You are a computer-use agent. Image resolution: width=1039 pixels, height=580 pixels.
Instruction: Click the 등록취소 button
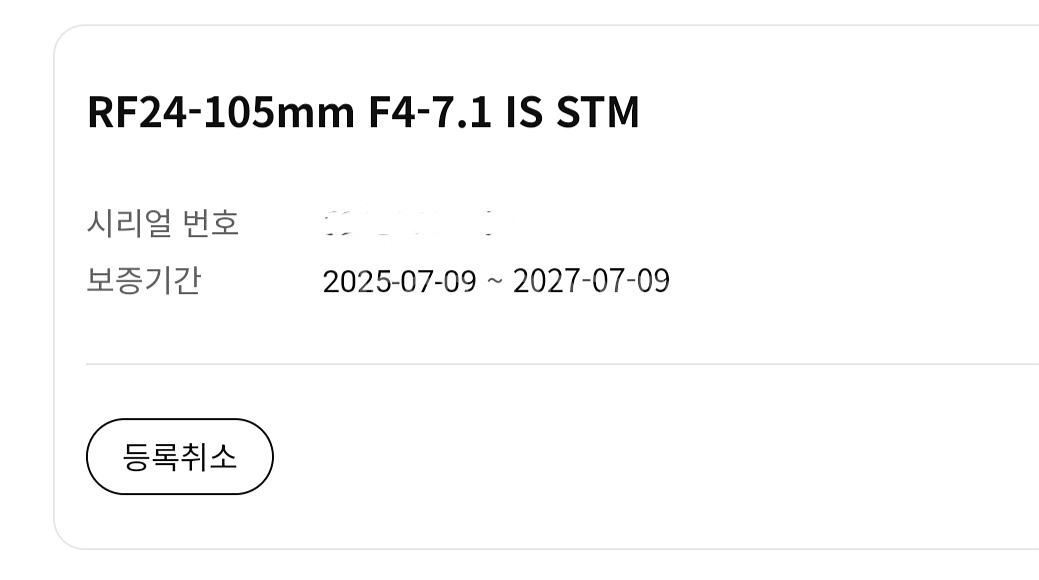click(x=180, y=457)
